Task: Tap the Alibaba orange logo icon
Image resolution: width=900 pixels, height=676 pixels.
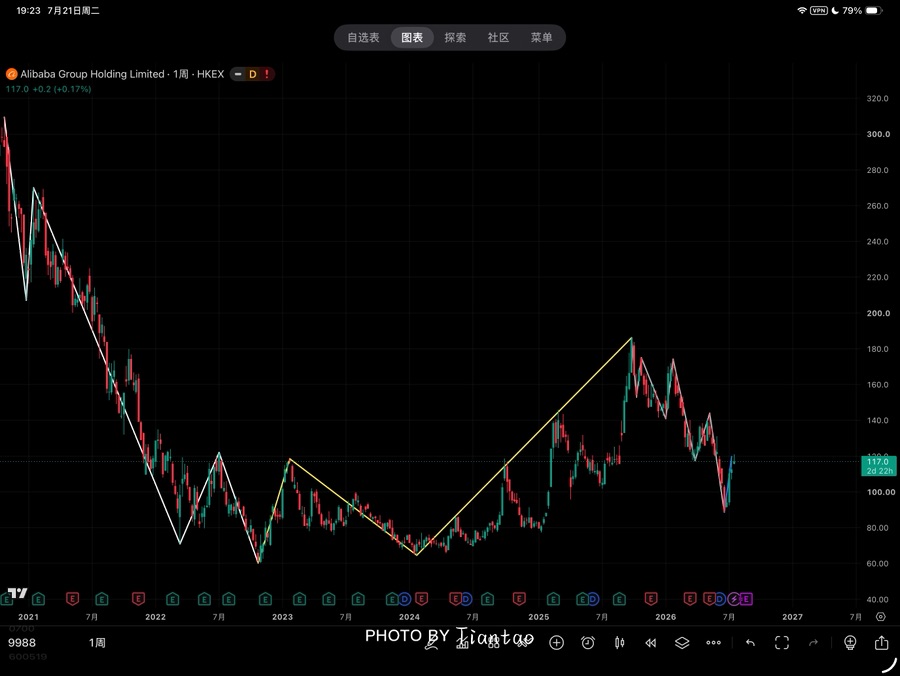Action: coord(11,74)
